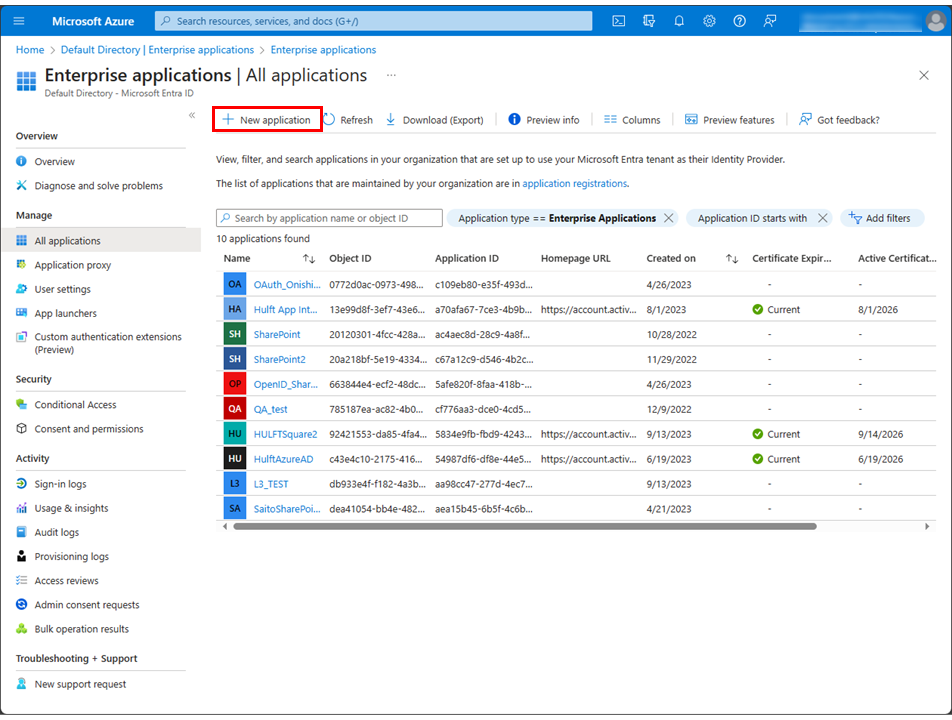Open portal settings gear

click(709, 21)
